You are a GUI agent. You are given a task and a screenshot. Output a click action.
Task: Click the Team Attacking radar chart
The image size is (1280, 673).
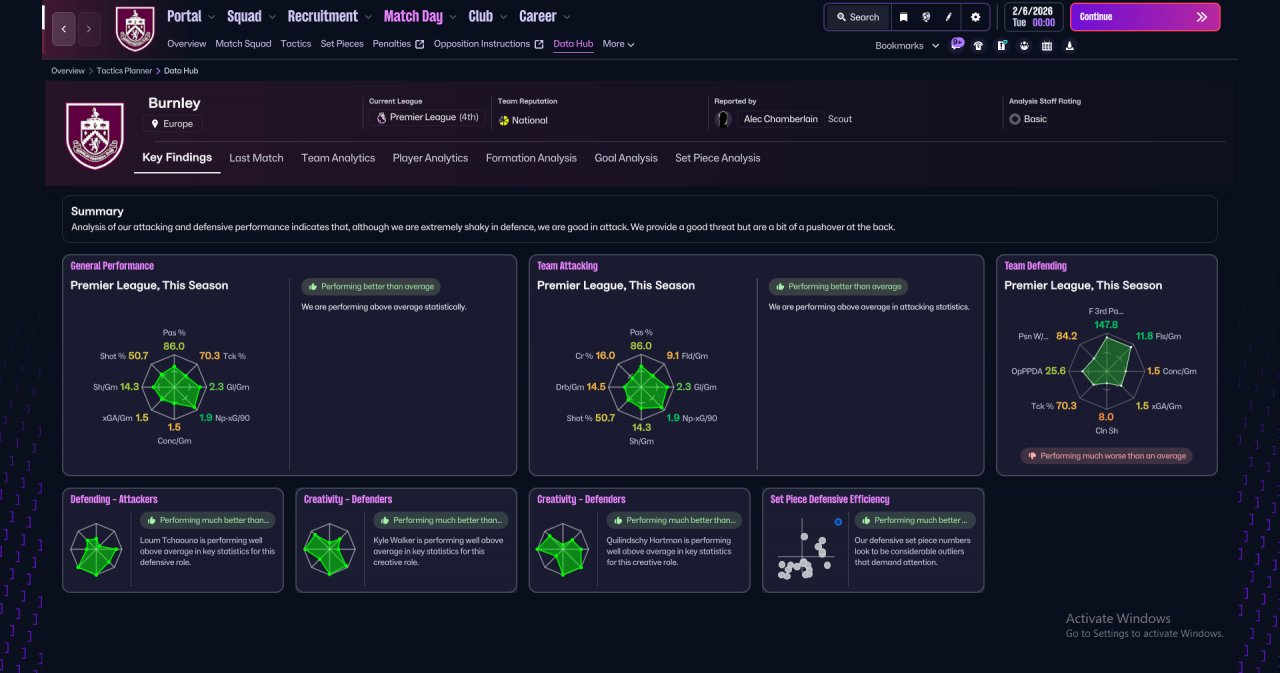click(x=643, y=387)
